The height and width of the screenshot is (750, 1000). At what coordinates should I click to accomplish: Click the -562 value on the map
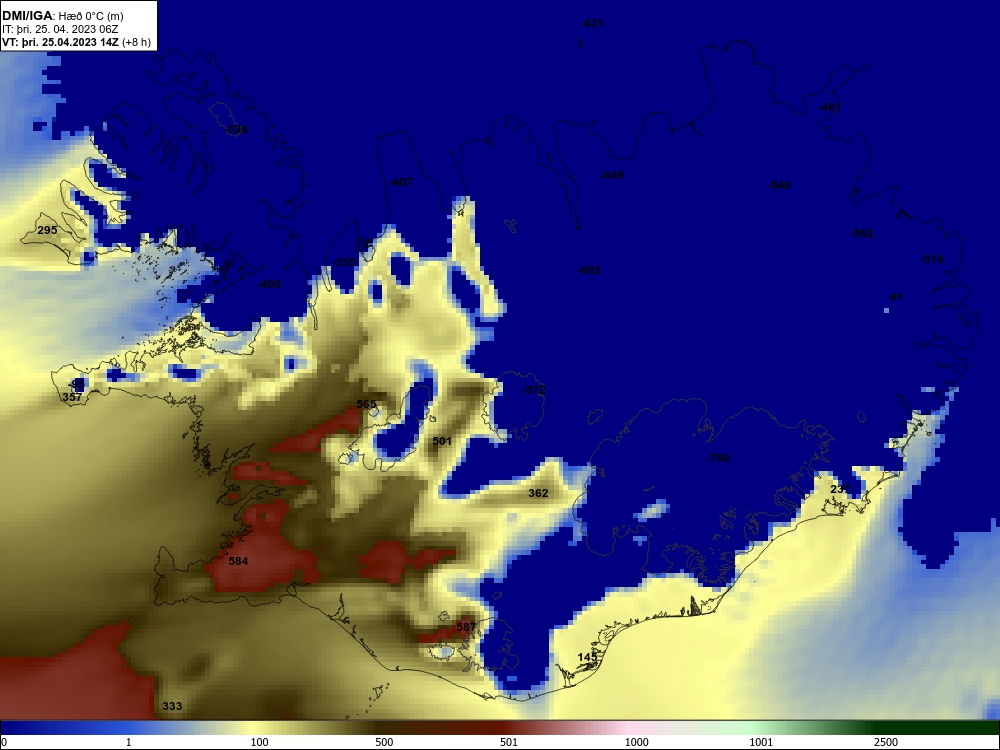862,233
